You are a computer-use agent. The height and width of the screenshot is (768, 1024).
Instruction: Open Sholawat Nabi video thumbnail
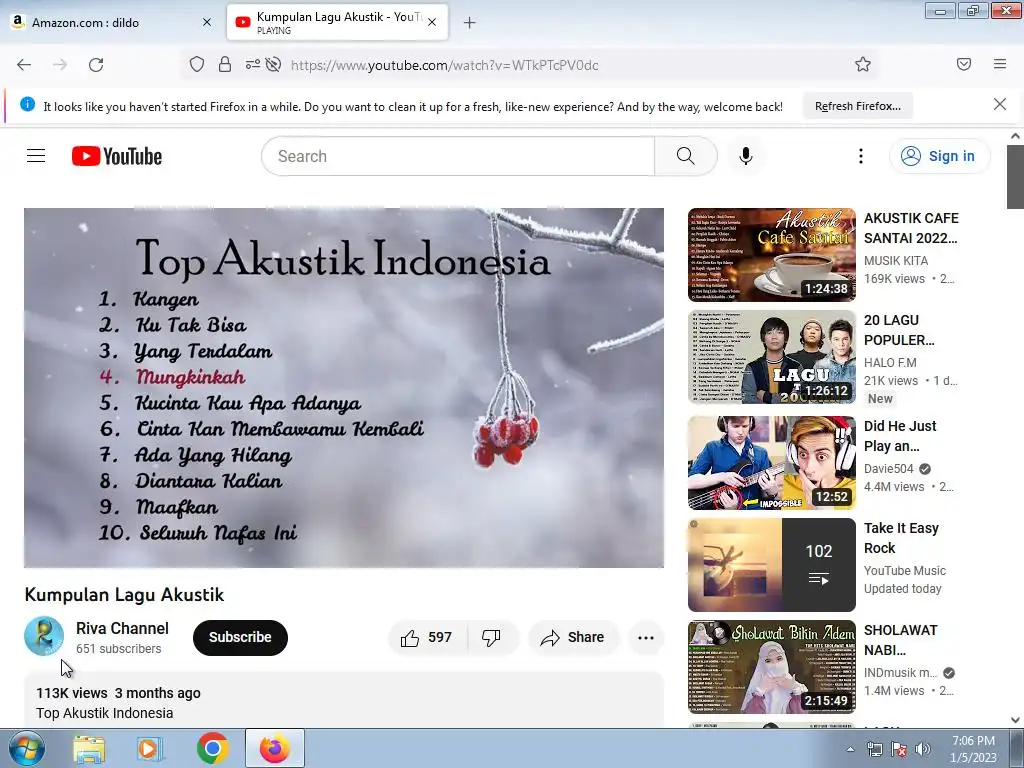click(x=771, y=666)
